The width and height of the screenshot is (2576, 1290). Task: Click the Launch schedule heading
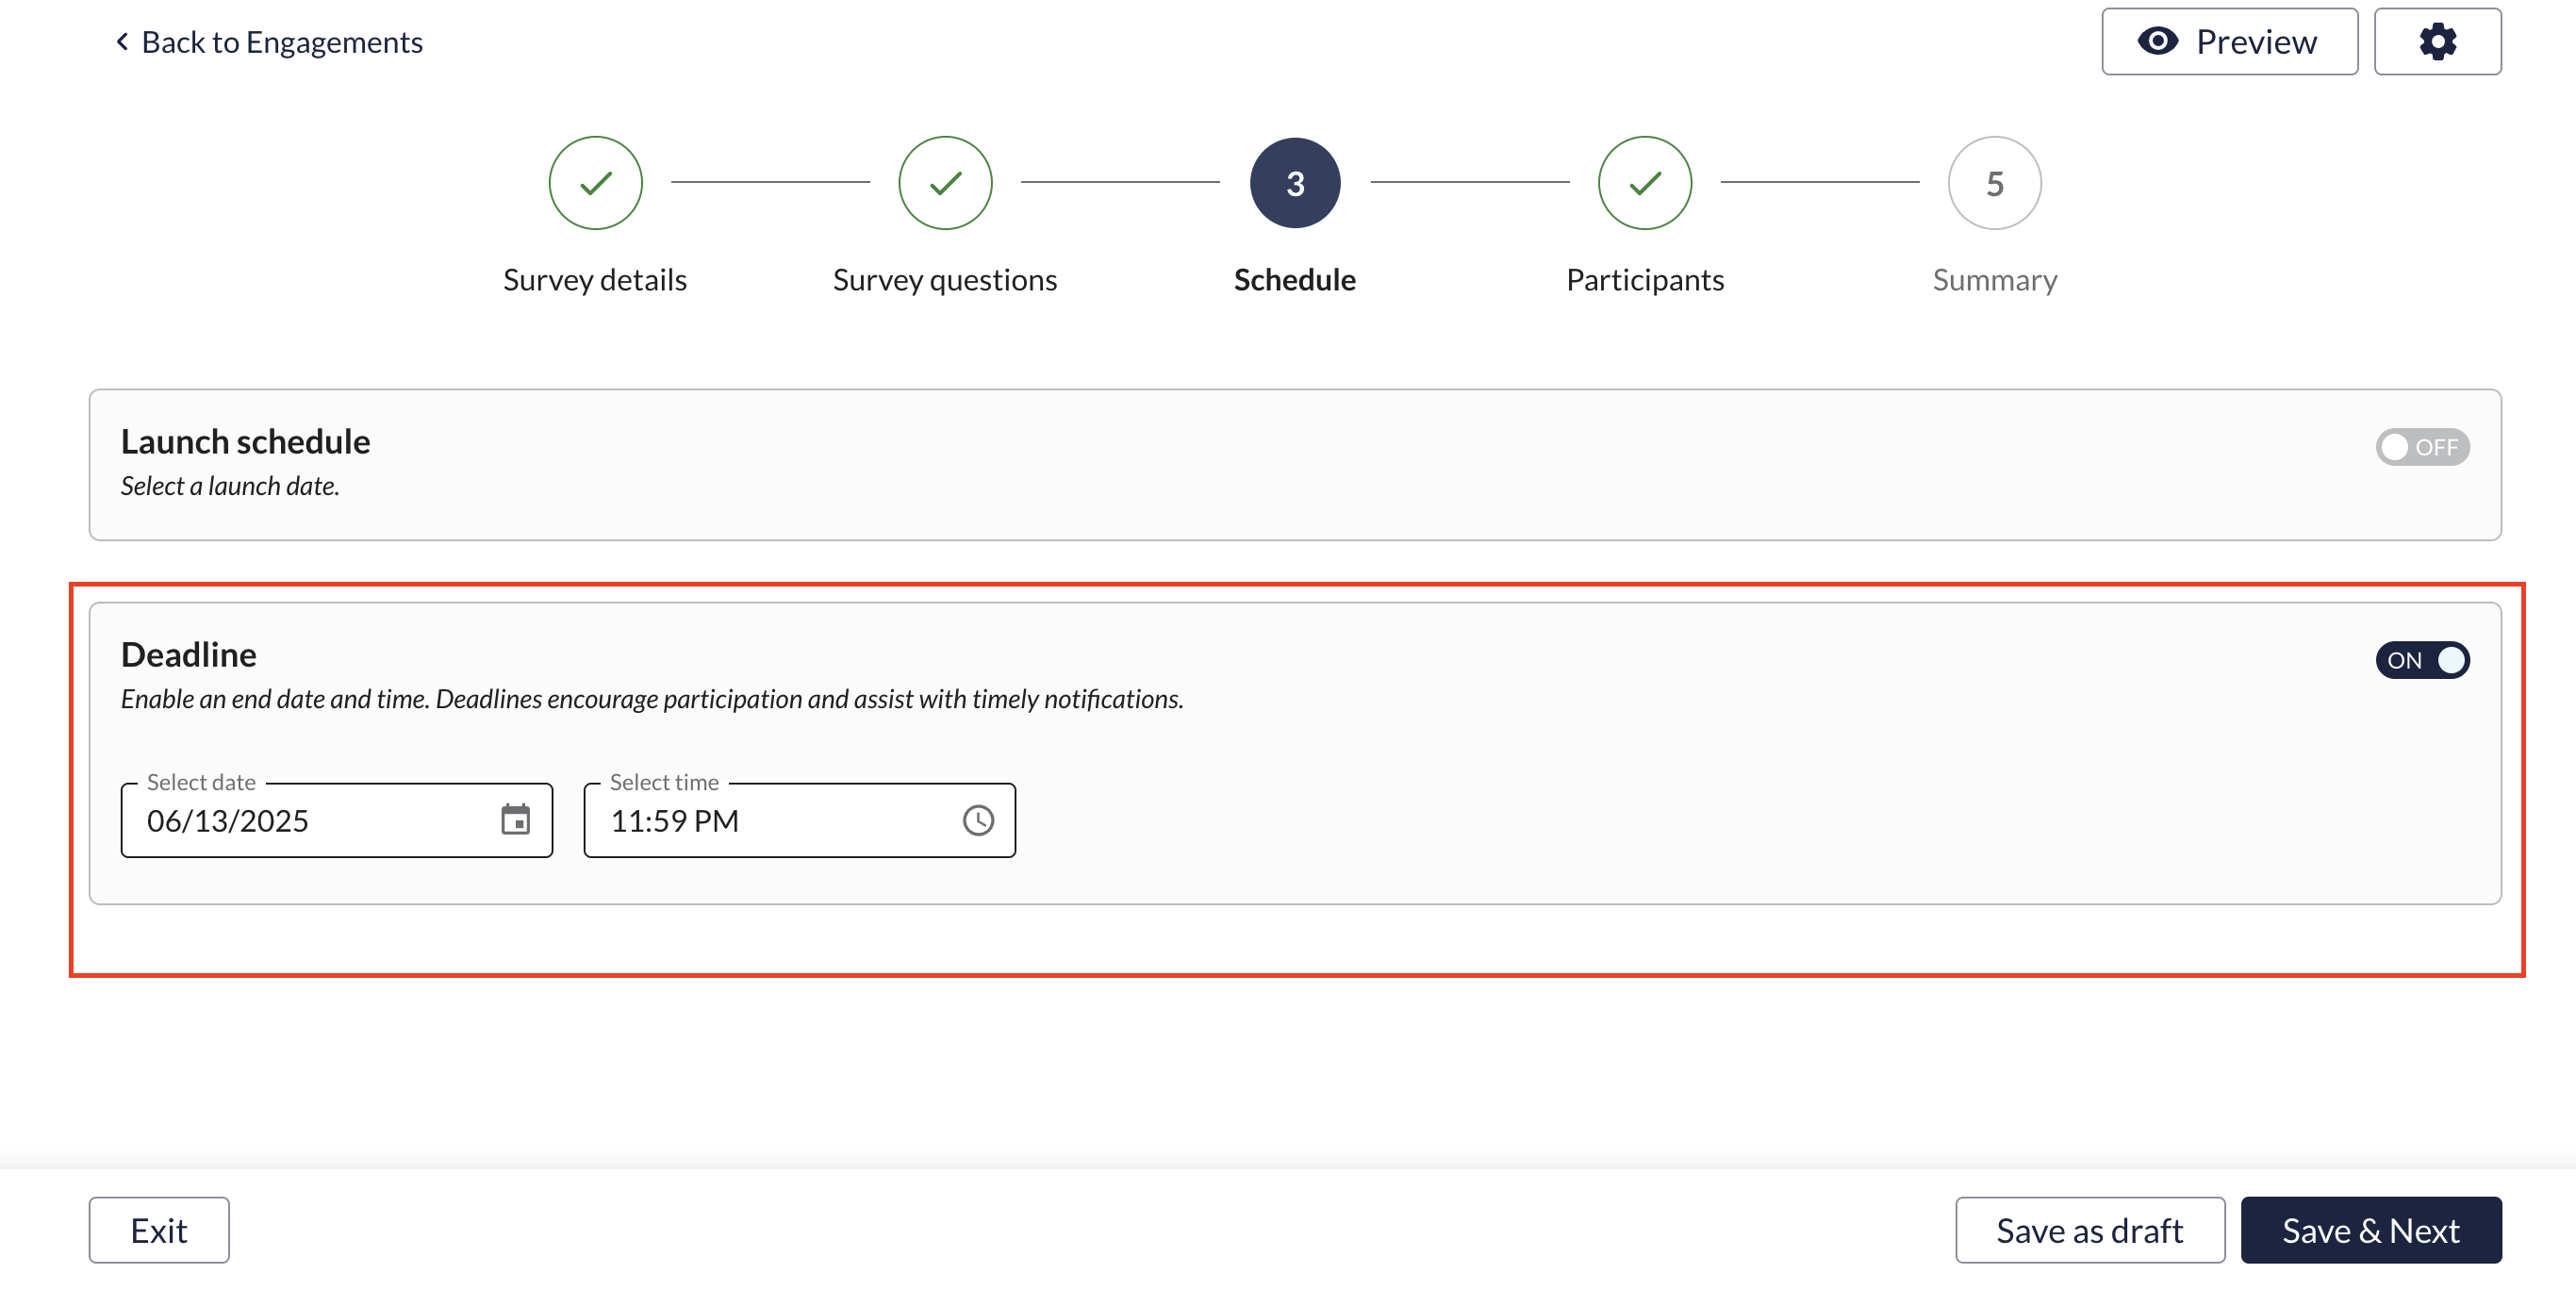click(x=245, y=441)
